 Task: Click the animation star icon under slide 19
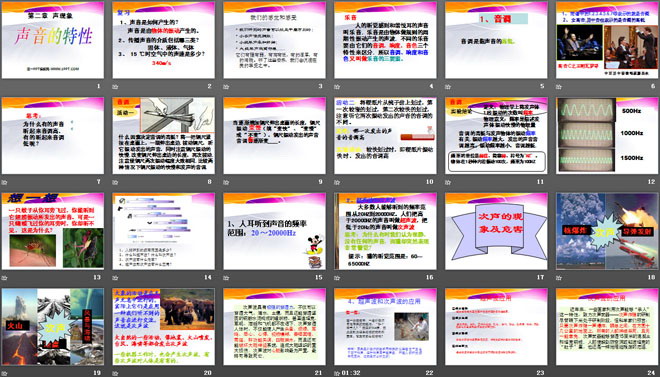tap(4, 373)
